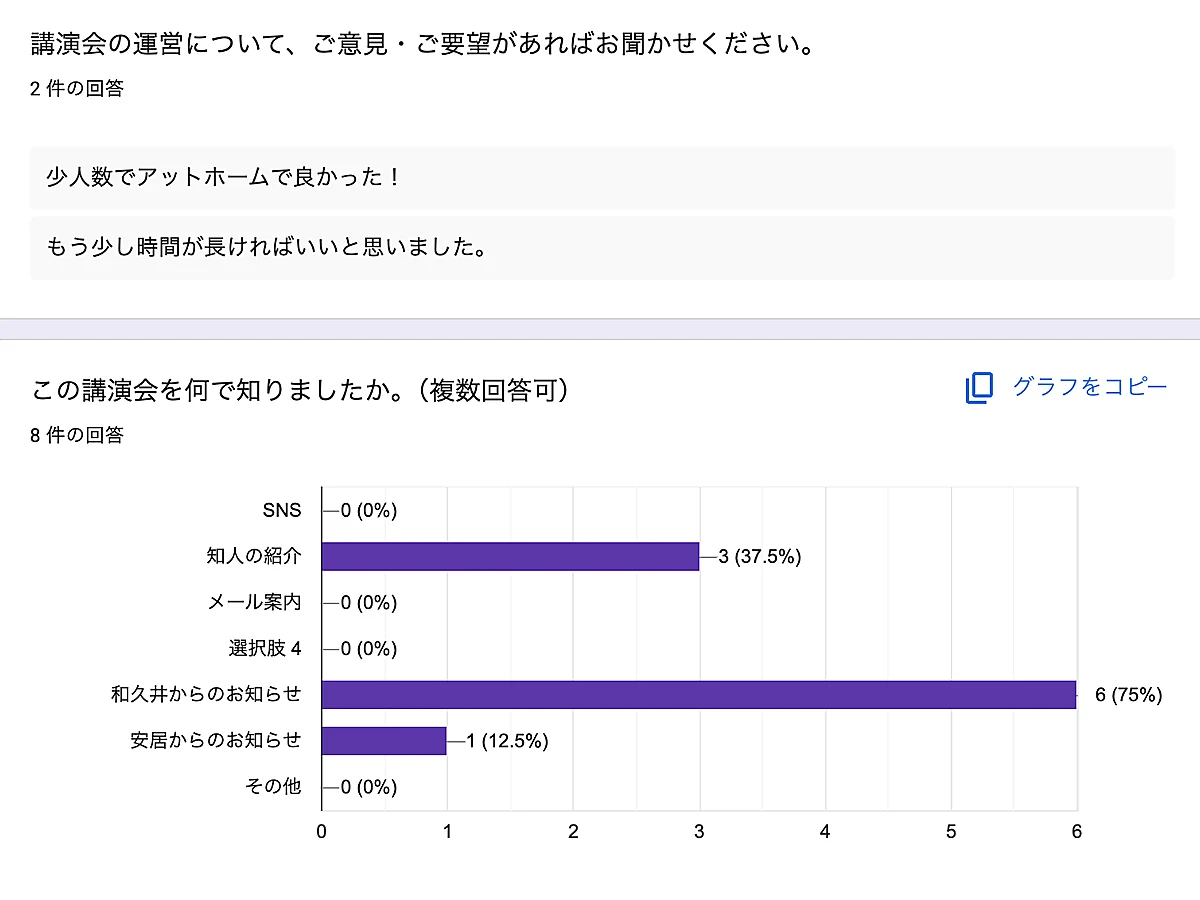The image size is (1200, 900).
Task: Click the 8 件の回答 count
Action: [77, 435]
